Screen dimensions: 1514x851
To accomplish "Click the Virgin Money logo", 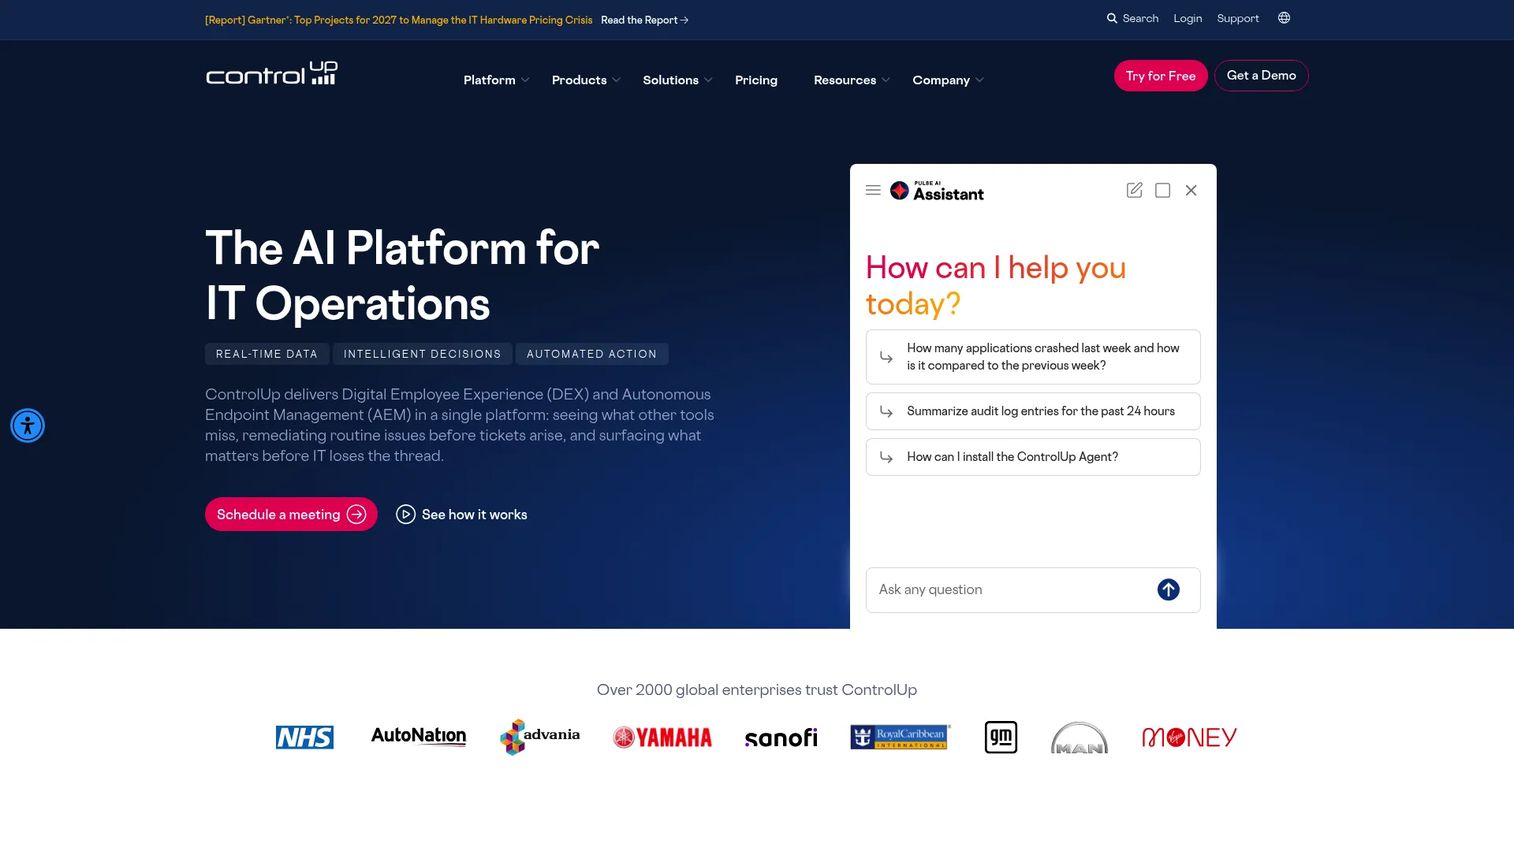I will pos(1190,738).
